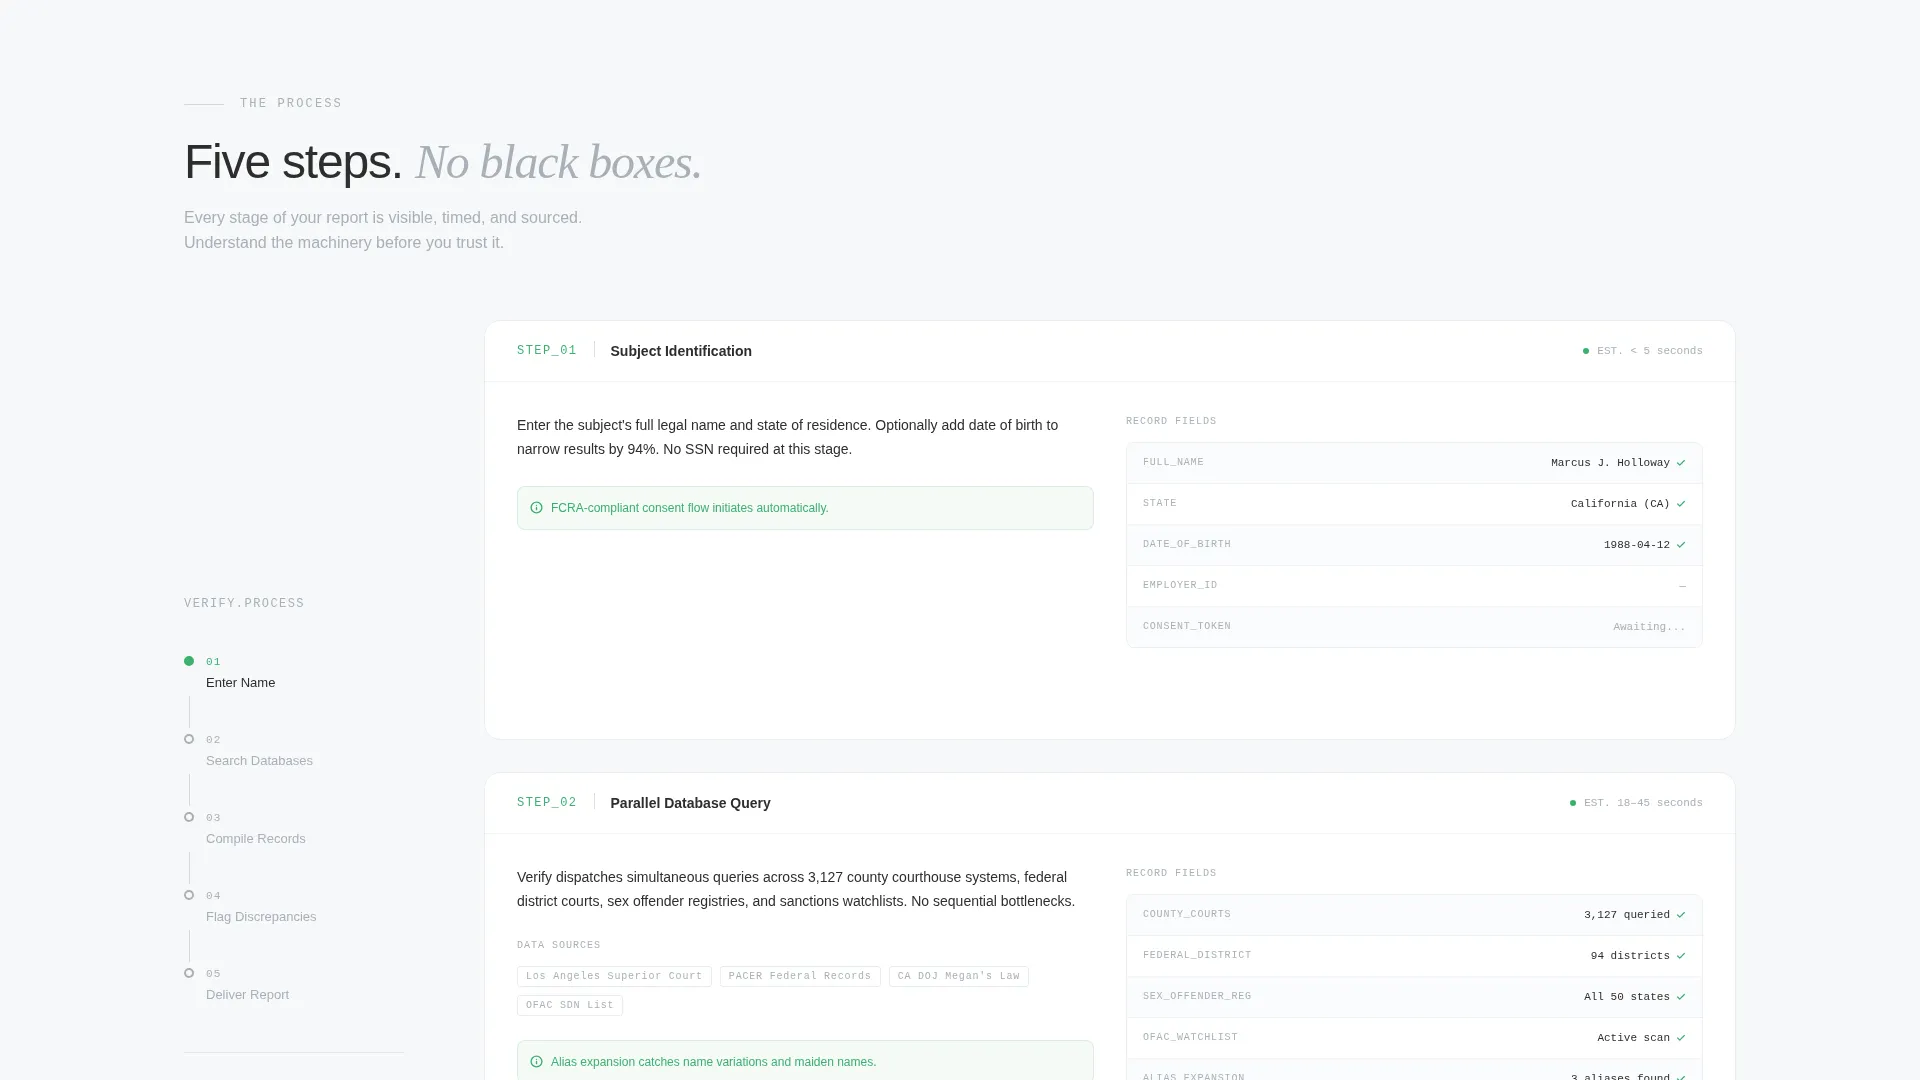Click the EMPLOYER_ID field label

1180,586
